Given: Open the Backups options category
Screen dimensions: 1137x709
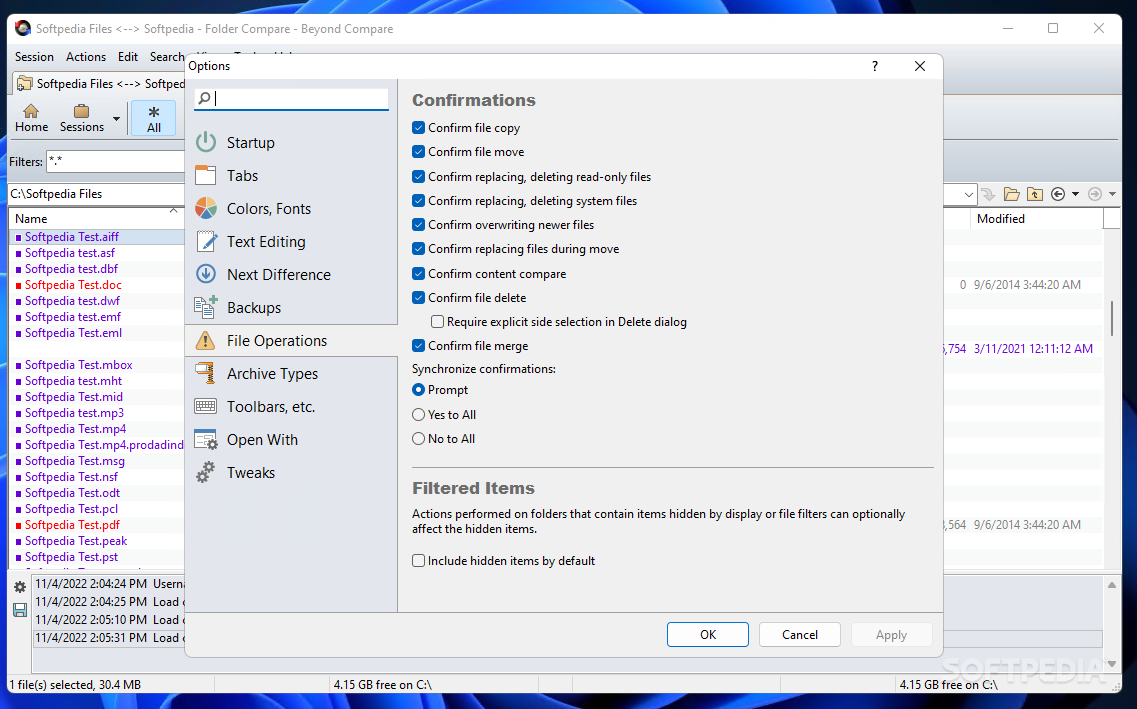Looking at the screenshot, I should pos(292,307).
